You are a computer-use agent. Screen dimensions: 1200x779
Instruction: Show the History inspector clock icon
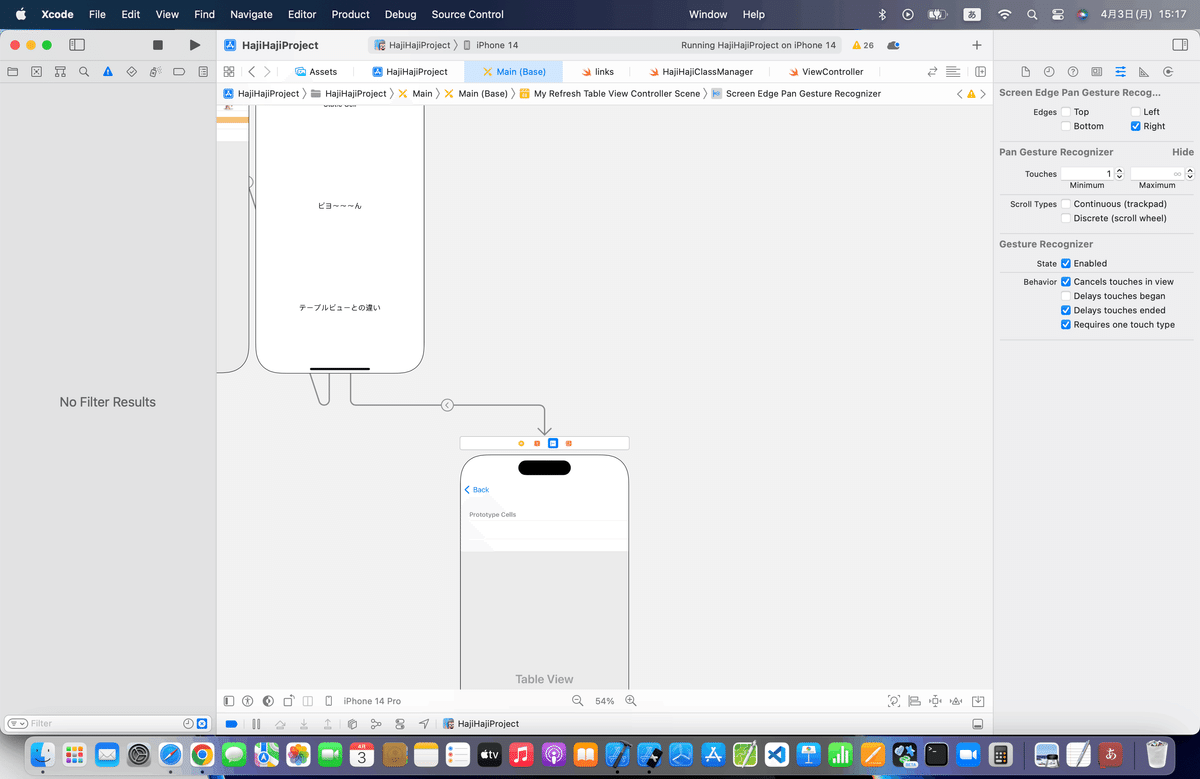pos(1049,72)
